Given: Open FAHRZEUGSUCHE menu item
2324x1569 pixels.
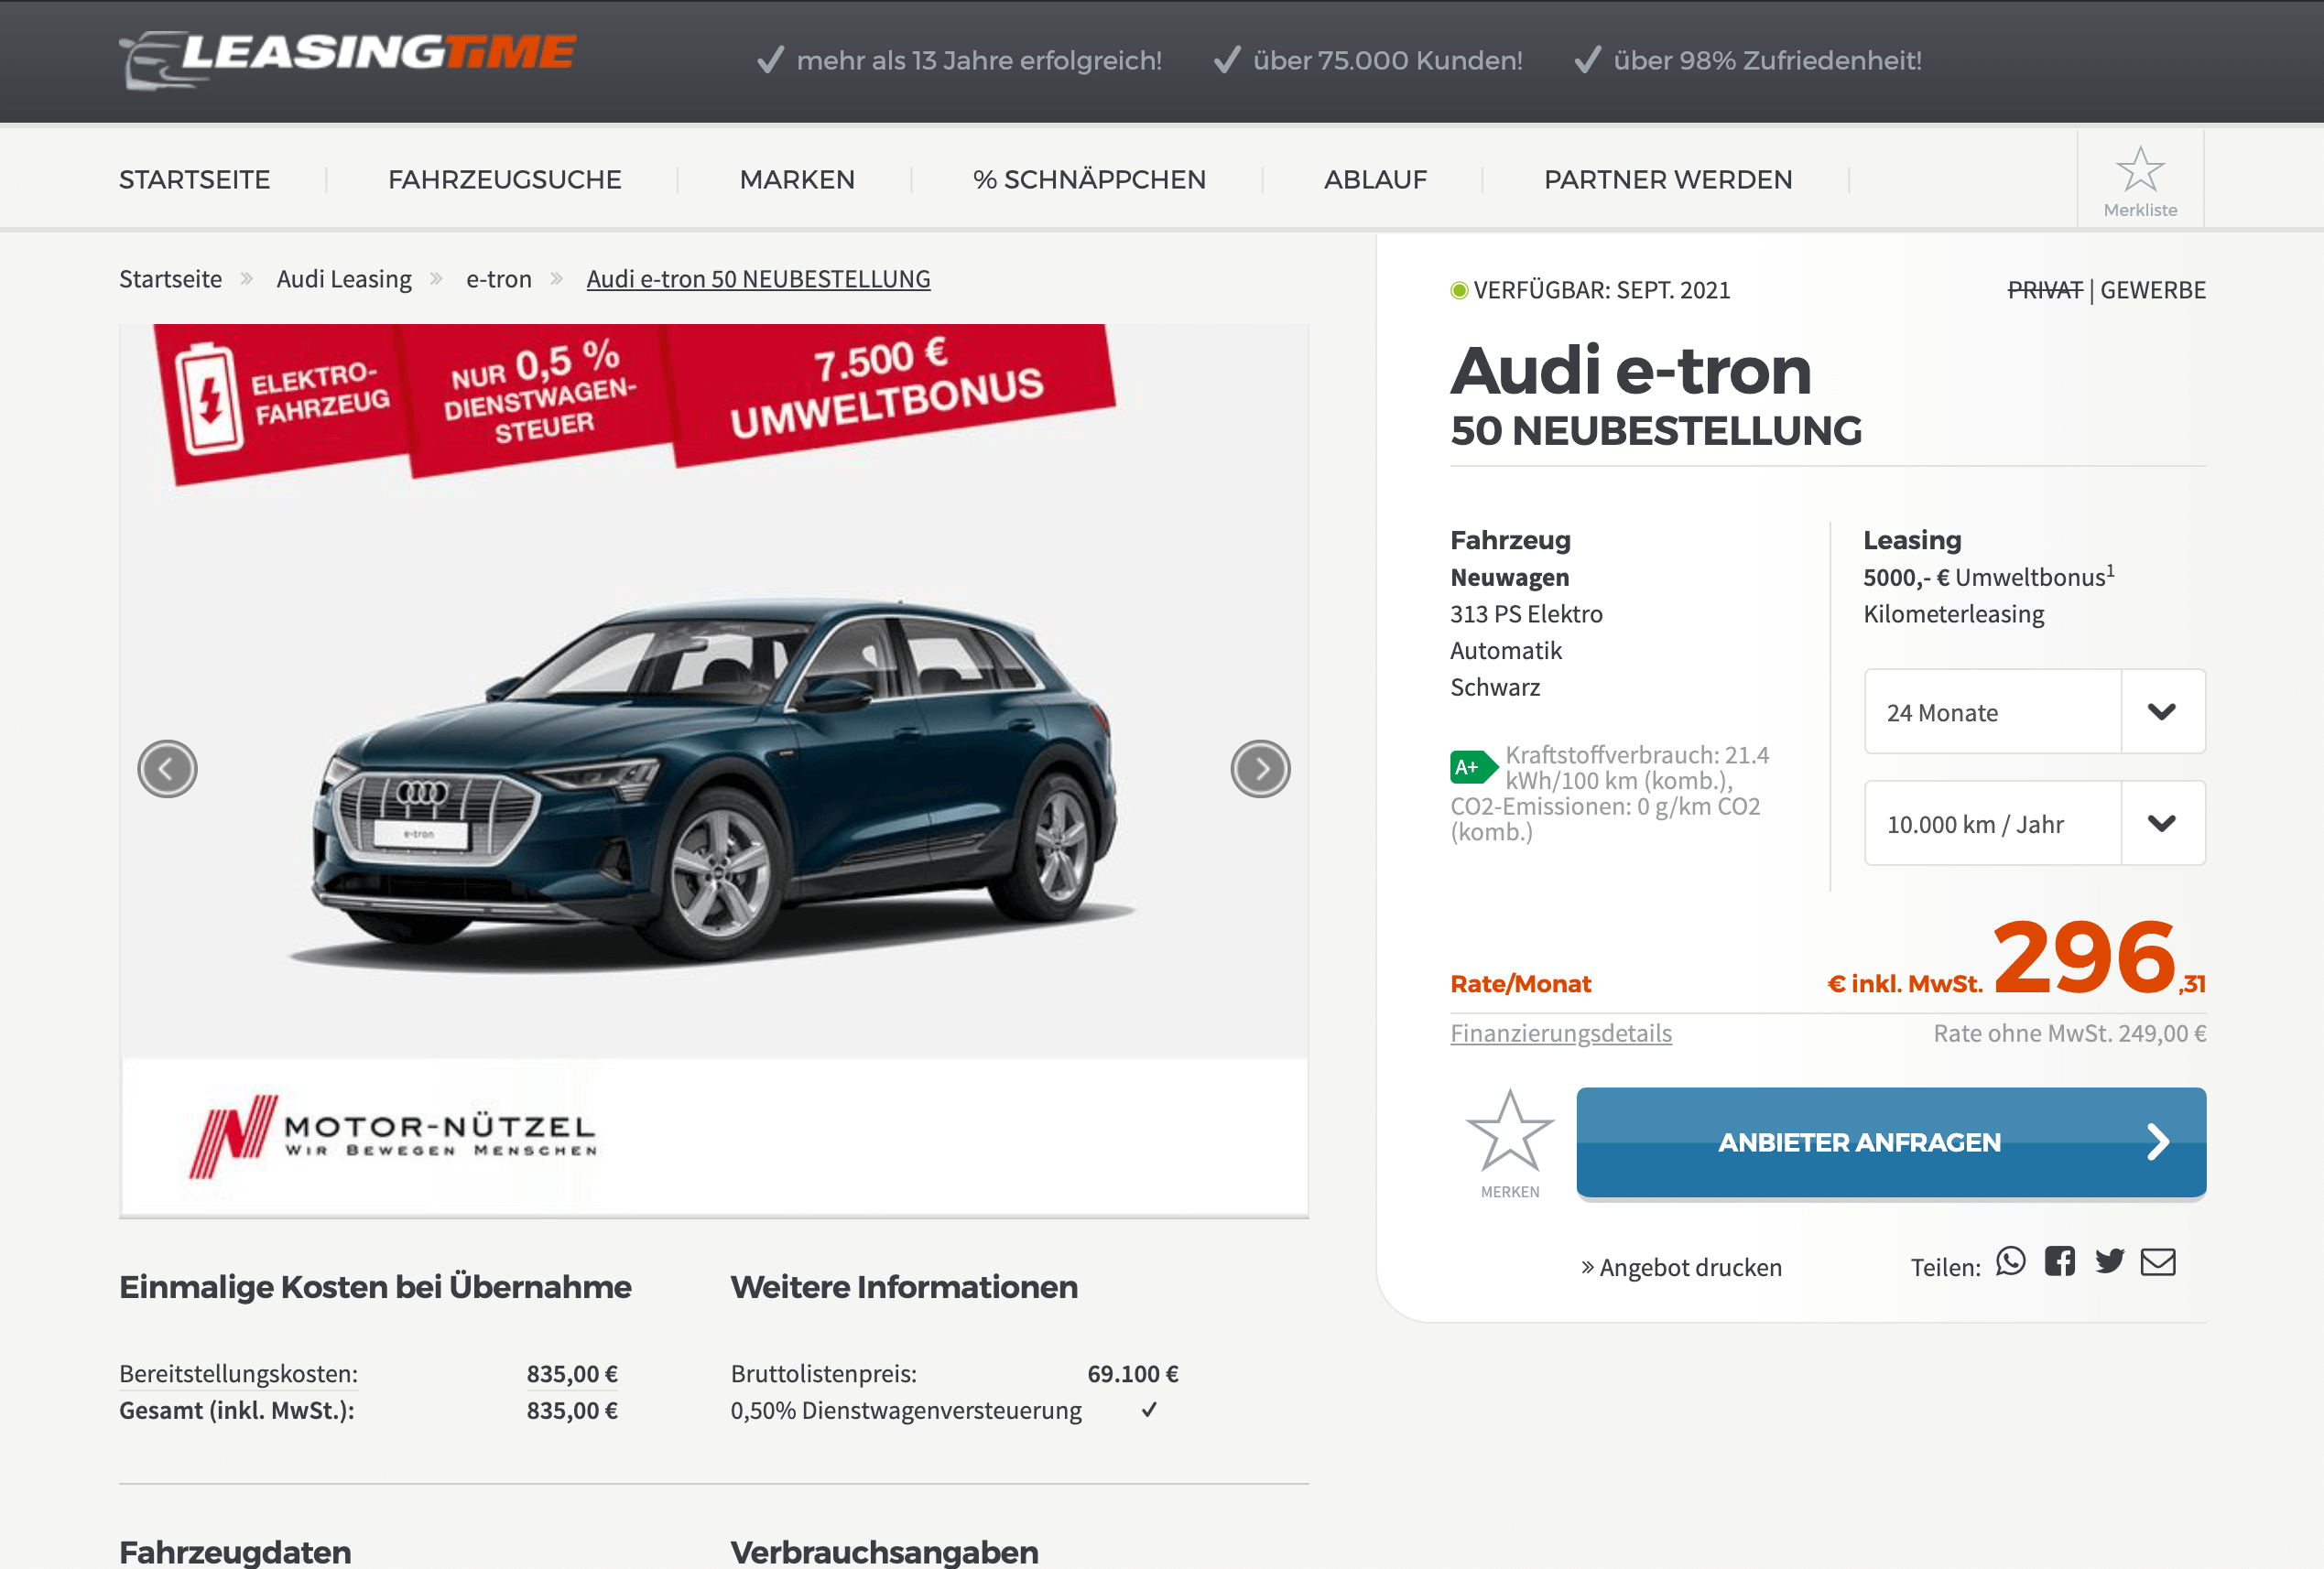Looking at the screenshot, I should [x=505, y=180].
